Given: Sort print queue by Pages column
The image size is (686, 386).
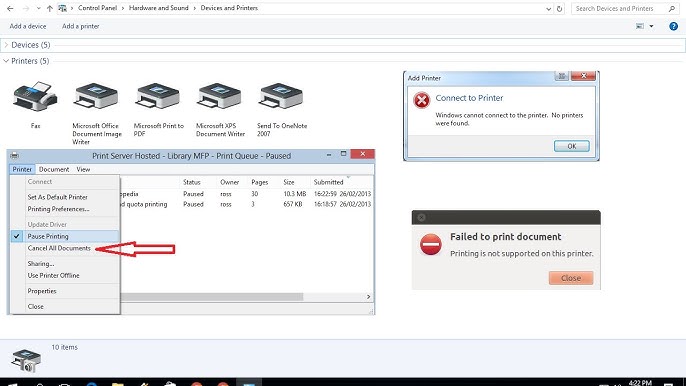Looking at the screenshot, I should tap(259, 182).
